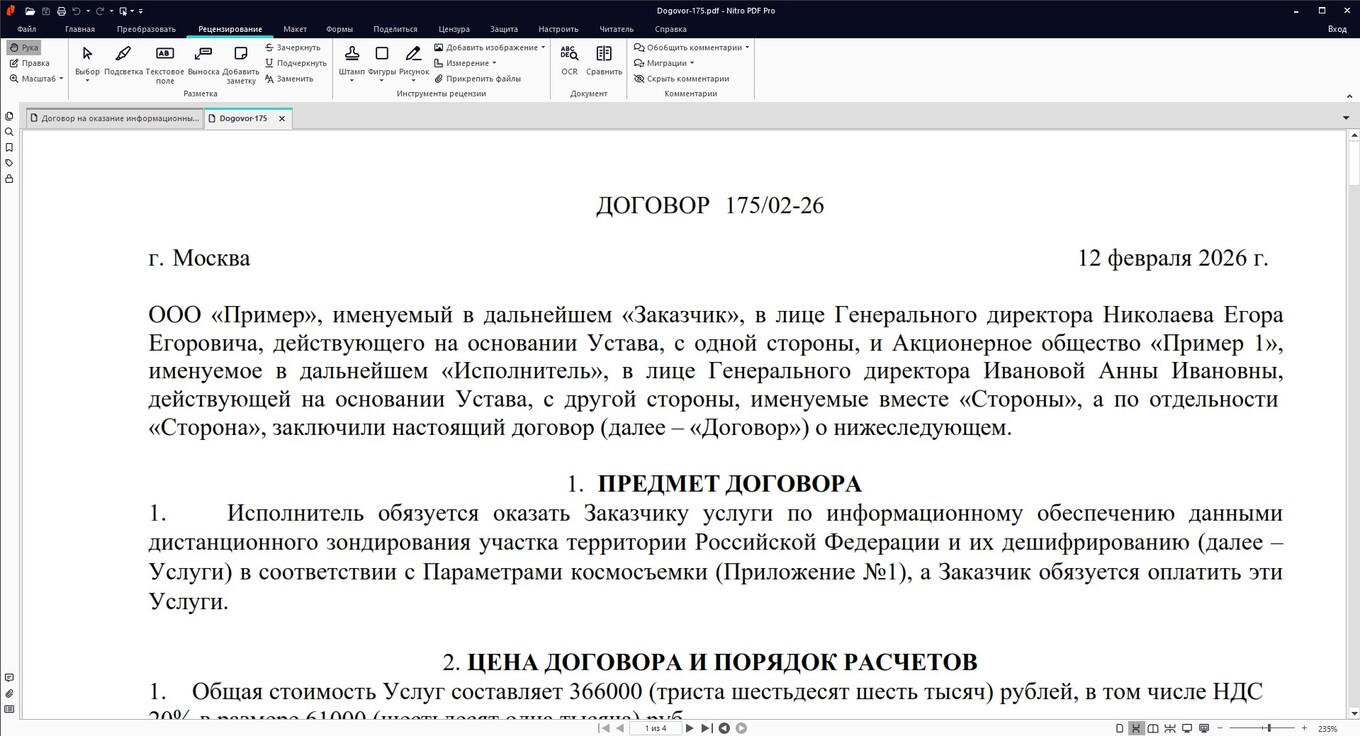Close the Dogovor-175 document tab
Image resolution: width=1360 pixels, height=736 pixels.
pos(282,118)
